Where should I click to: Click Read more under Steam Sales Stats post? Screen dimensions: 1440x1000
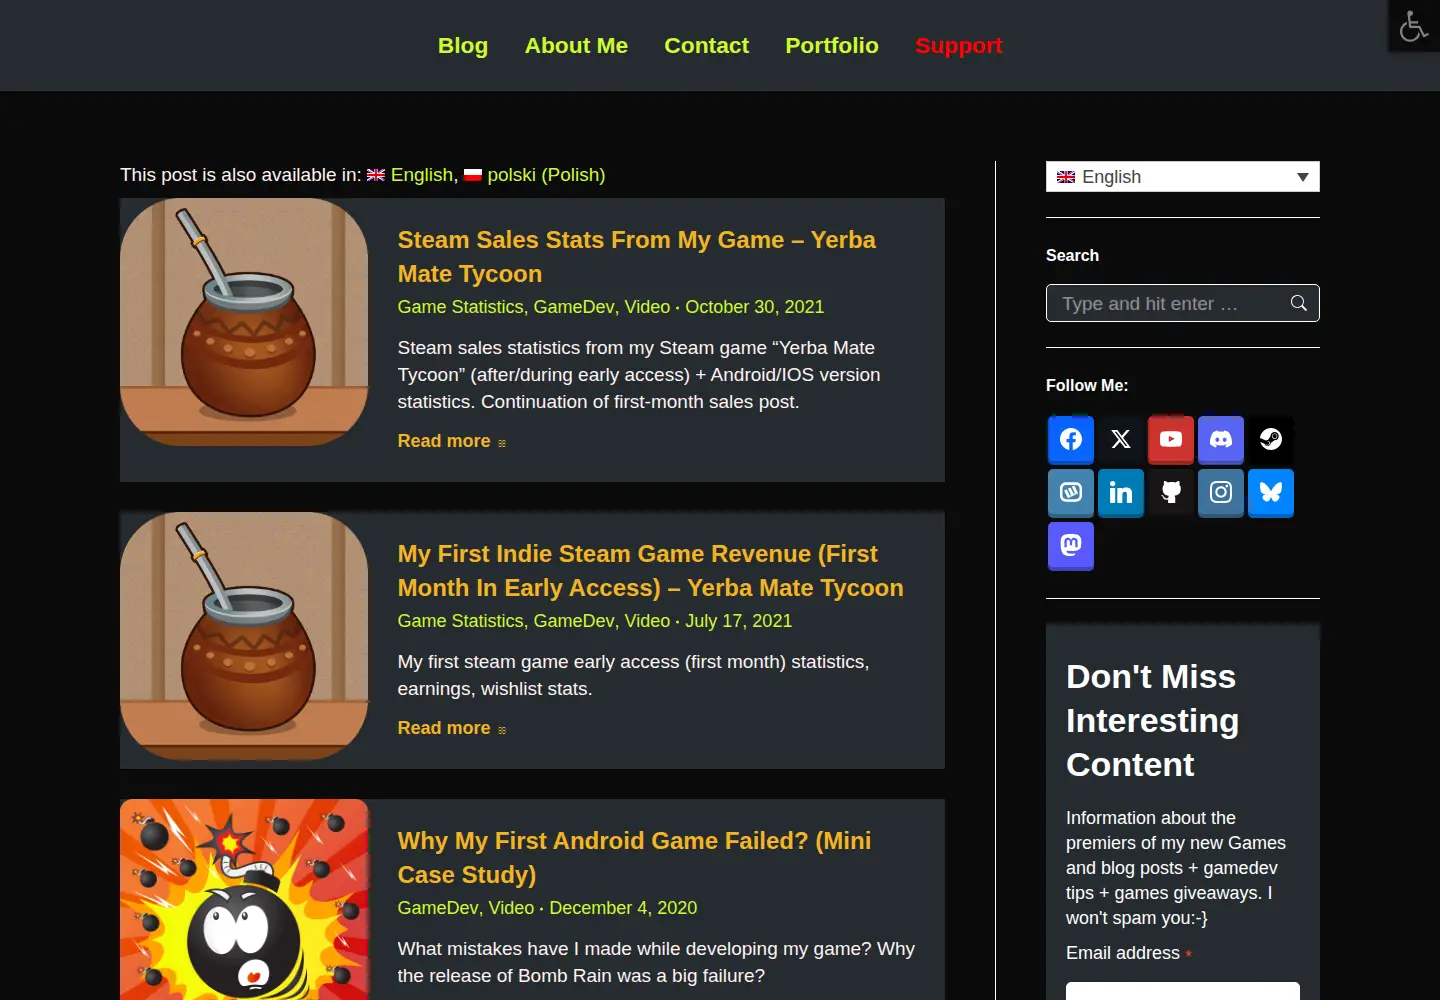[452, 441]
